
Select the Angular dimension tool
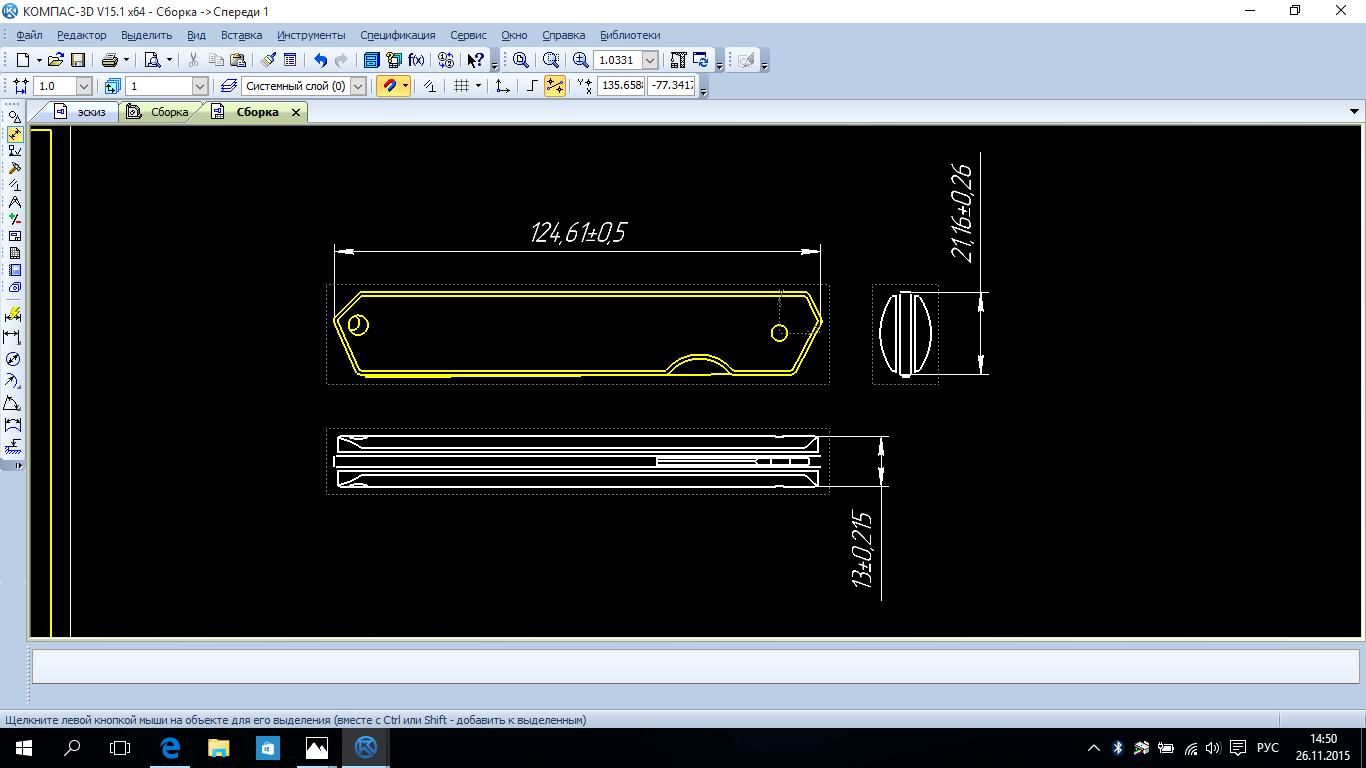coord(14,403)
